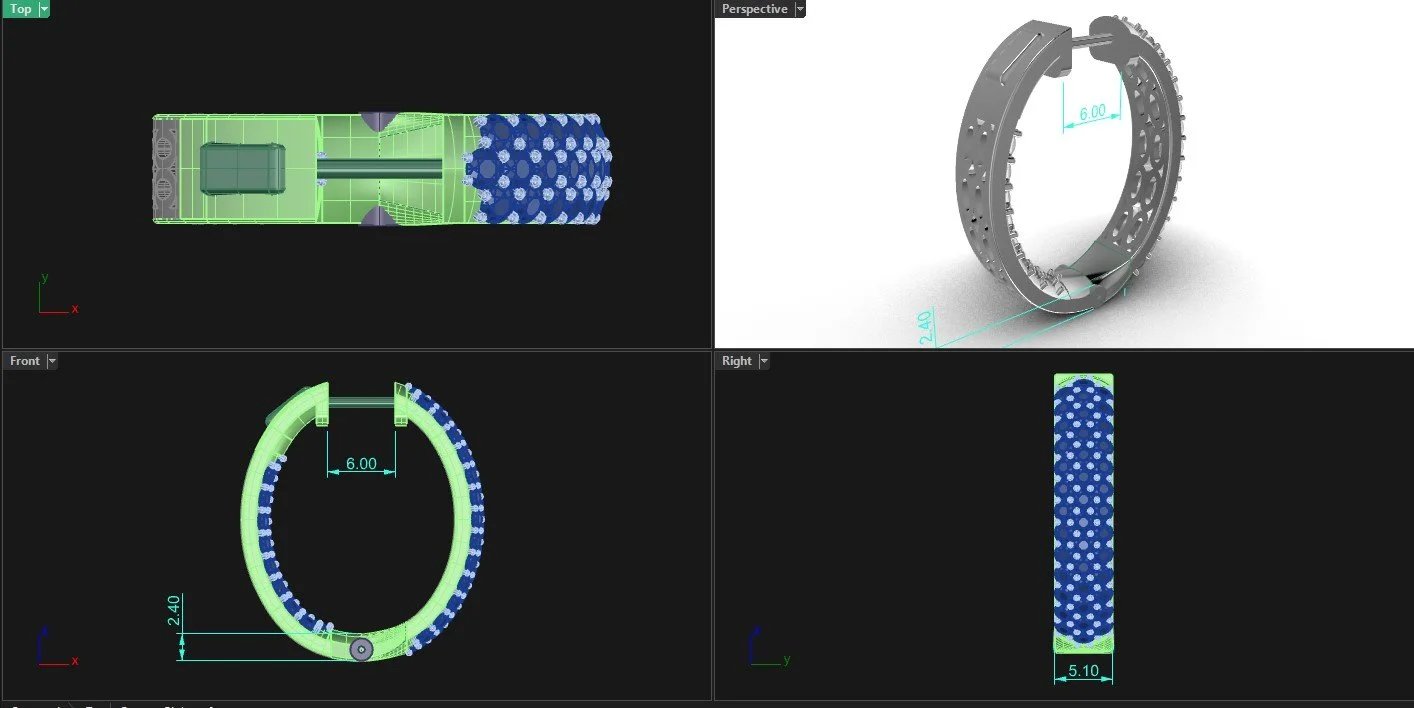This screenshot has width=1414, height=708.
Task: Select the 2.40 dimension in Front view
Action: pos(173,612)
